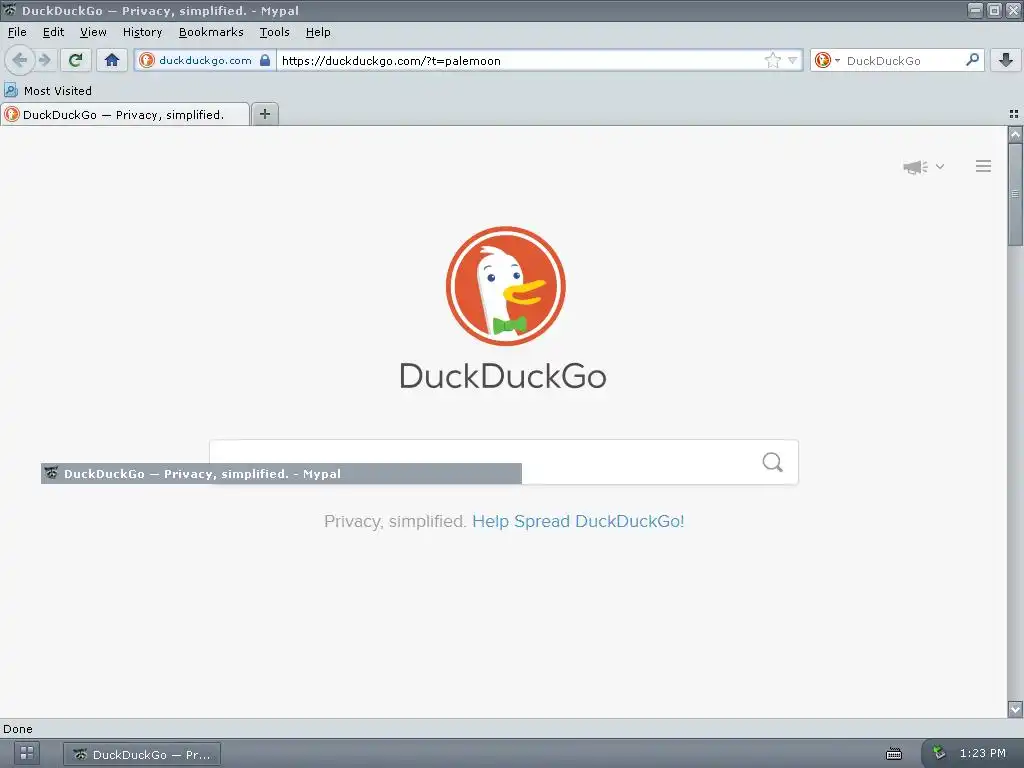Screen dimensions: 1024x768
Task: Open the Tools menu
Action: pos(274,32)
